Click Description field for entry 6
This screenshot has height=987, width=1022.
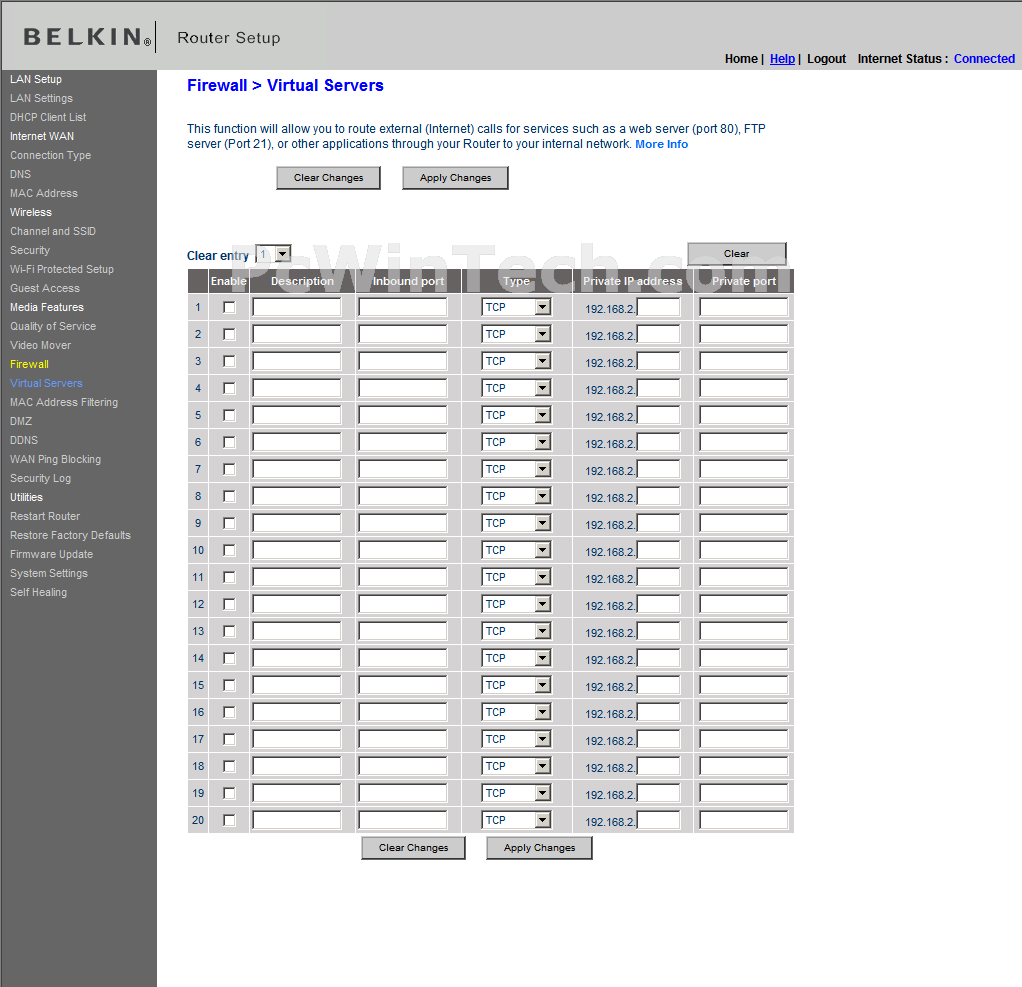pos(297,442)
